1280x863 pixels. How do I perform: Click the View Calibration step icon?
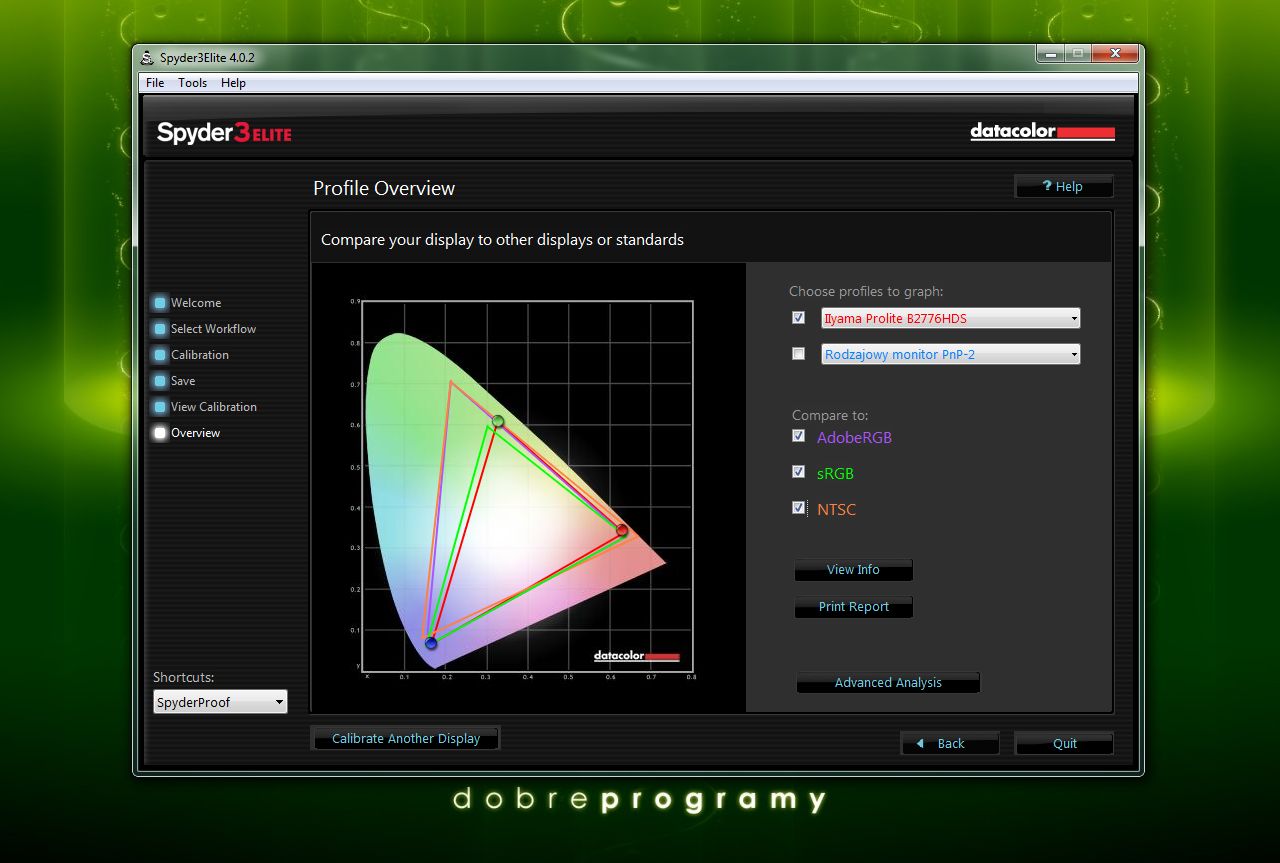tap(160, 407)
